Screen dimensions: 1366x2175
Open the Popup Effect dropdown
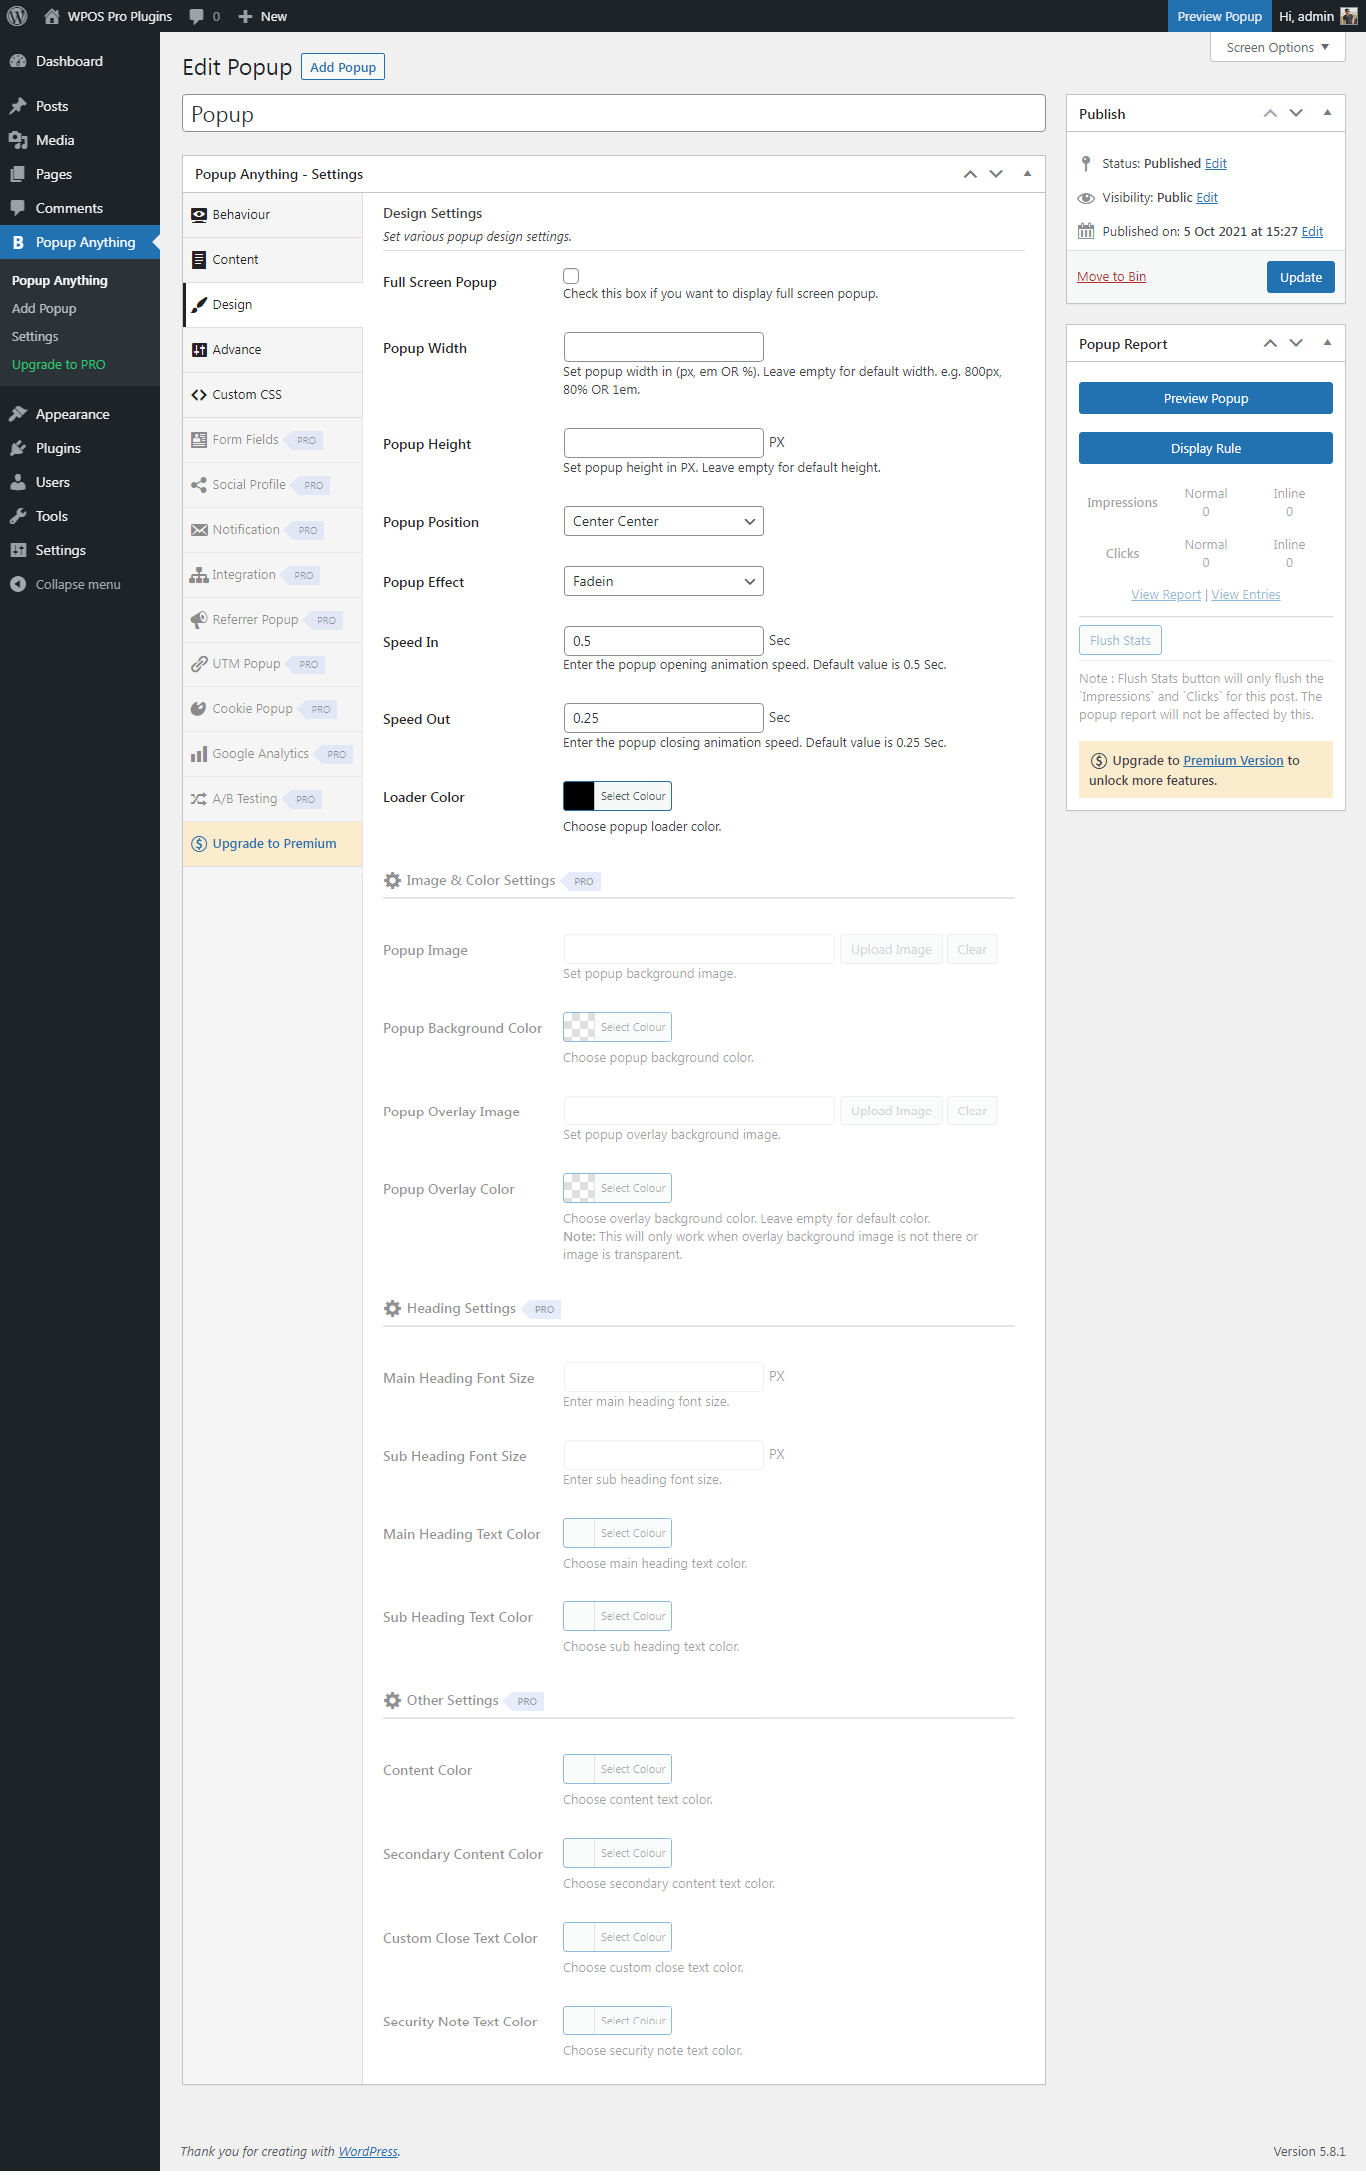pyautogui.click(x=663, y=581)
